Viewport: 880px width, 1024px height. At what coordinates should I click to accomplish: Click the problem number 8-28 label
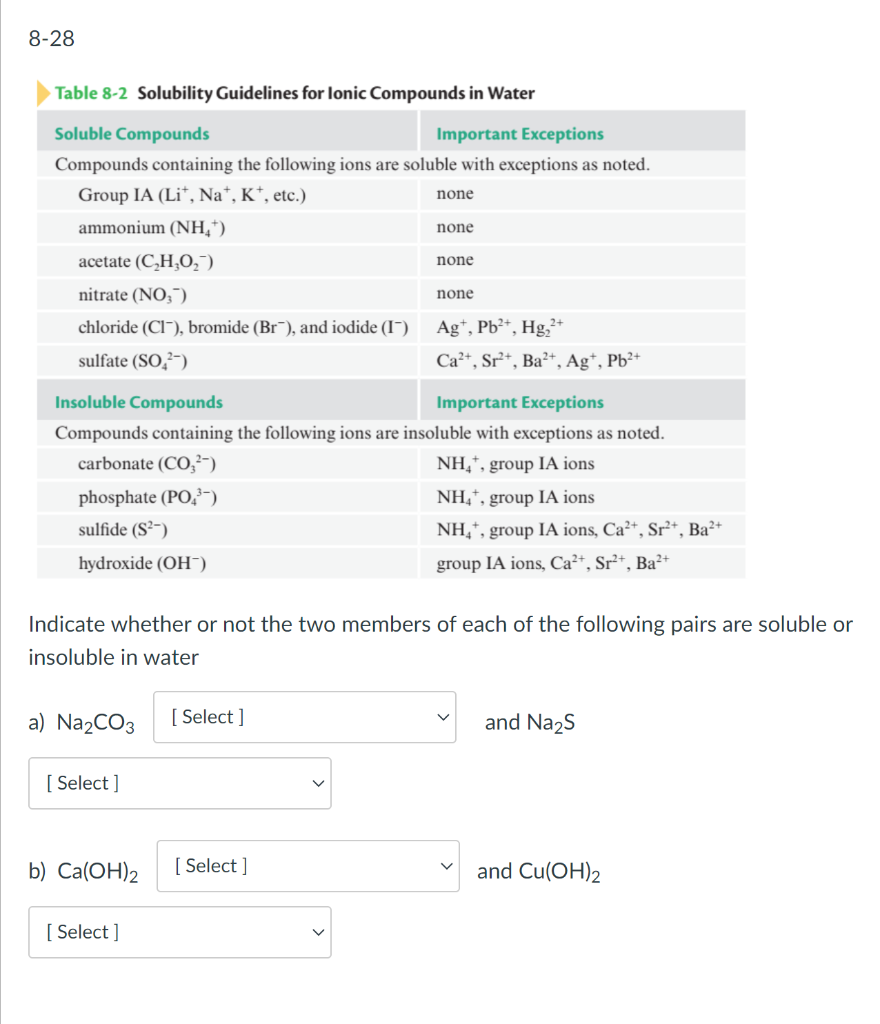(x=48, y=39)
